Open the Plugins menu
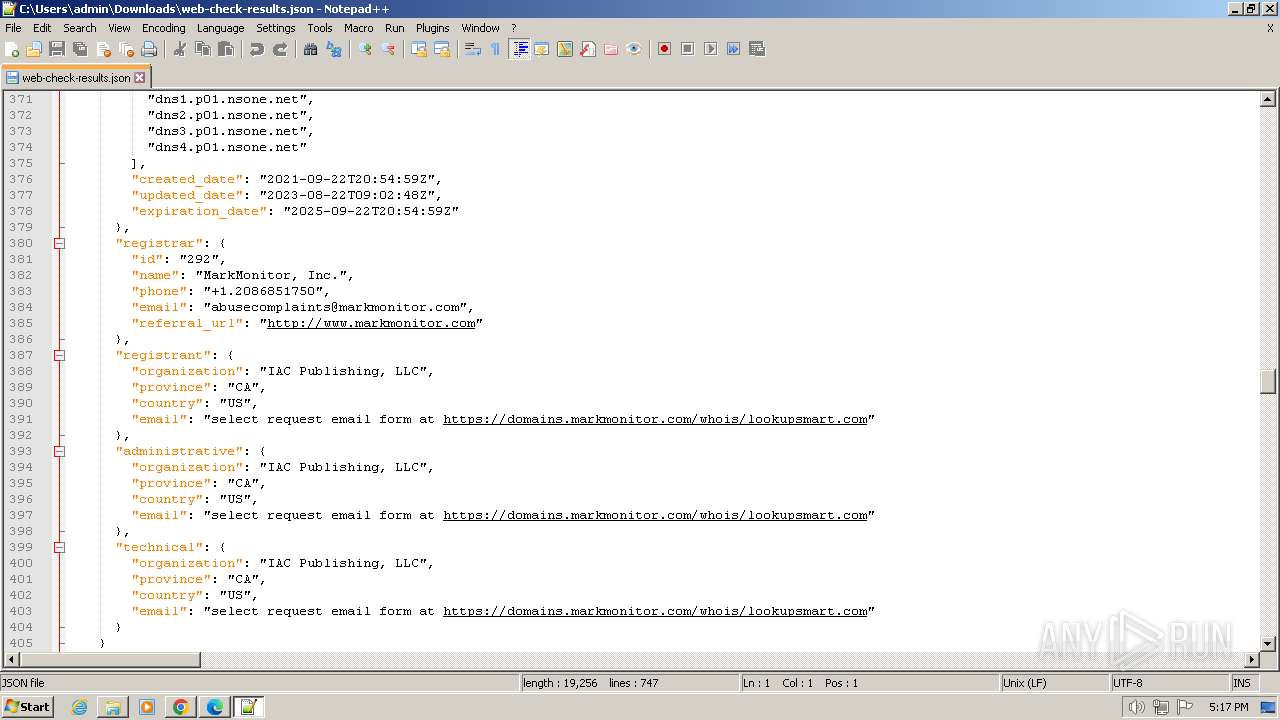 433,28
